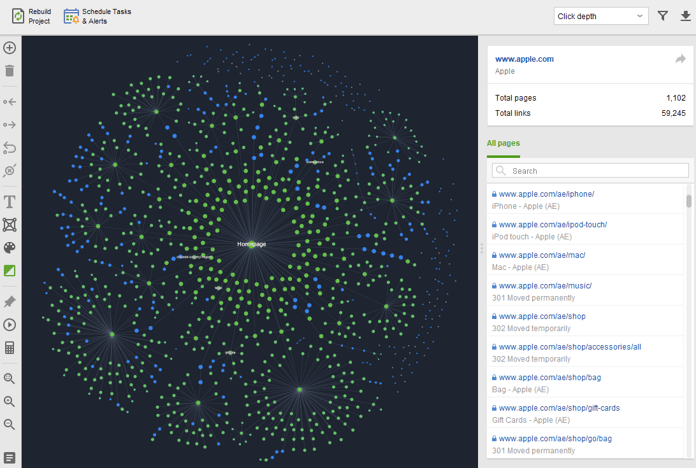Click the download arrow icon
The width and height of the screenshot is (696, 468).
point(685,16)
